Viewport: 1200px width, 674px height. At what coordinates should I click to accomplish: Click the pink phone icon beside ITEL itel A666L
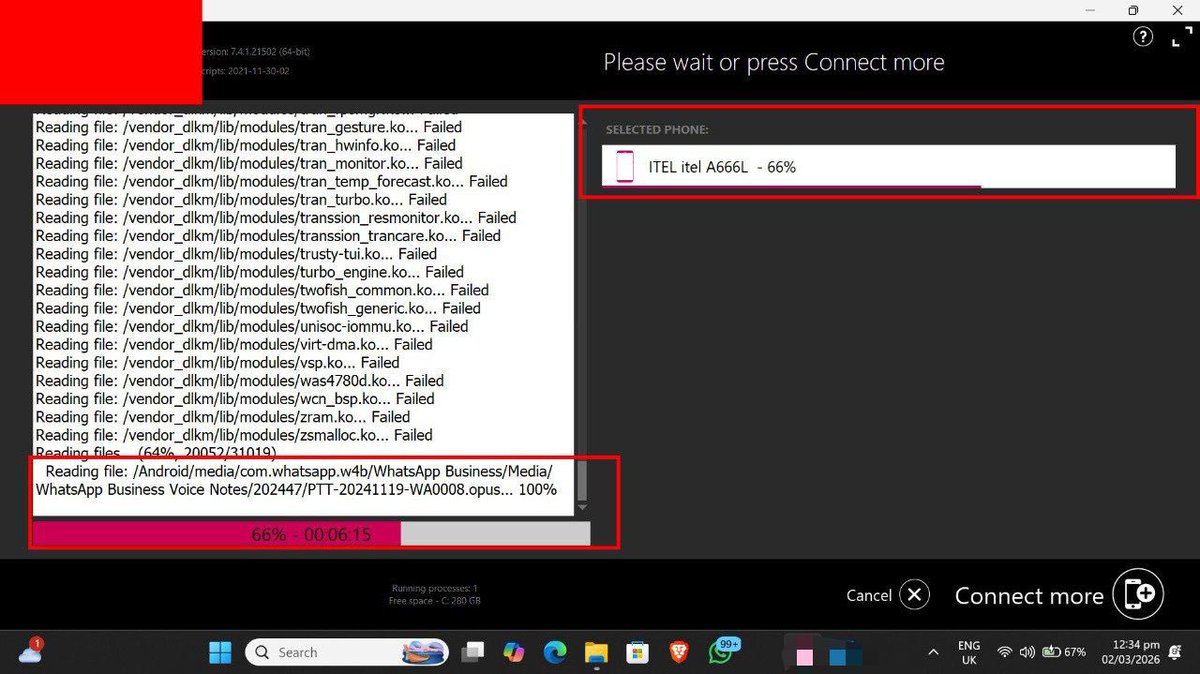[625, 166]
